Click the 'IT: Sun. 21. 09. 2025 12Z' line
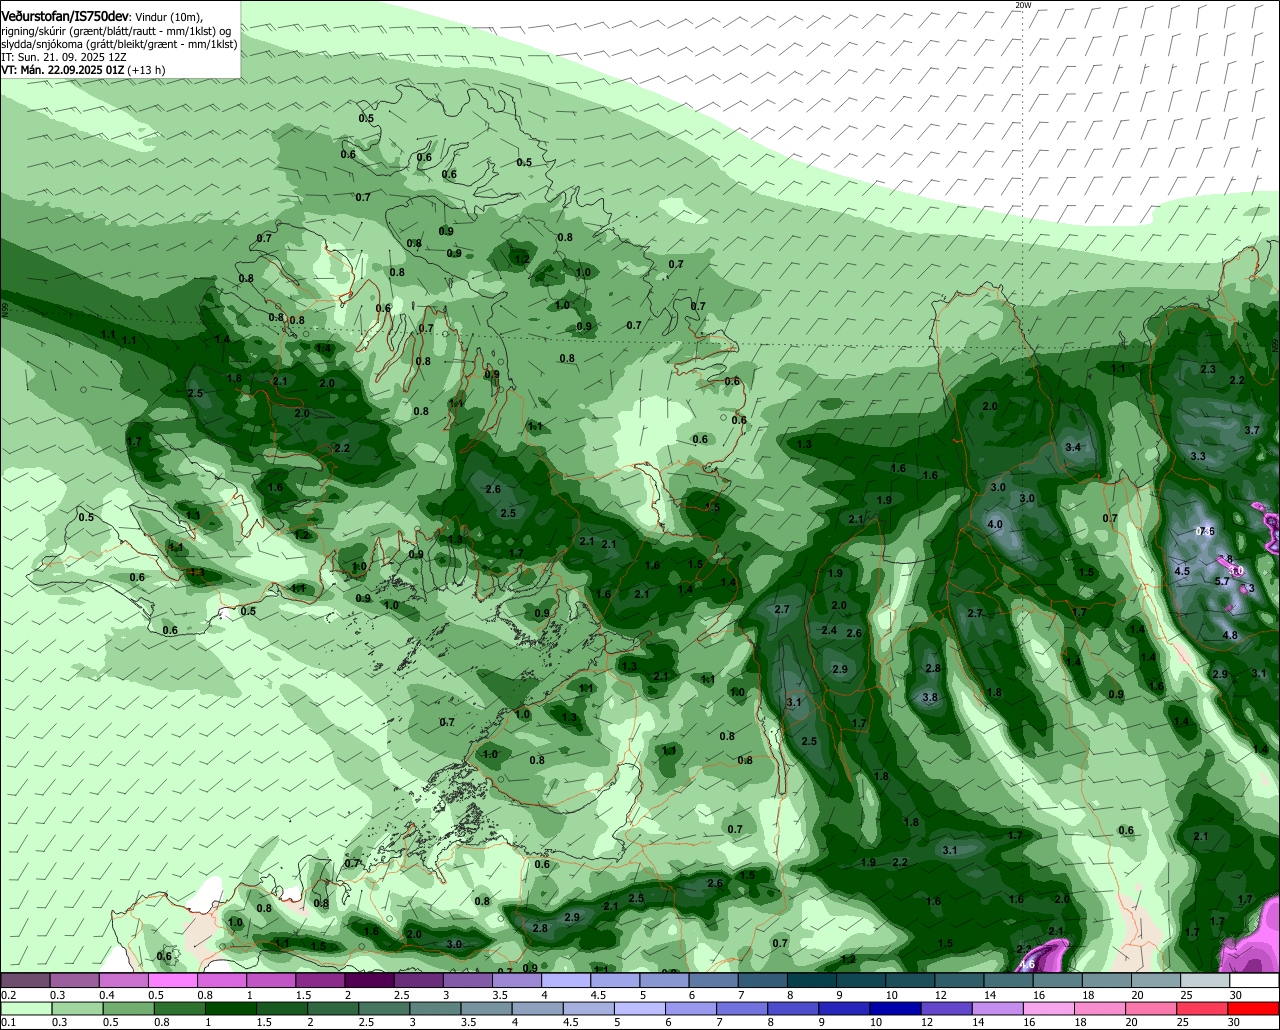This screenshot has height=1030, width=1280. [64, 57]
